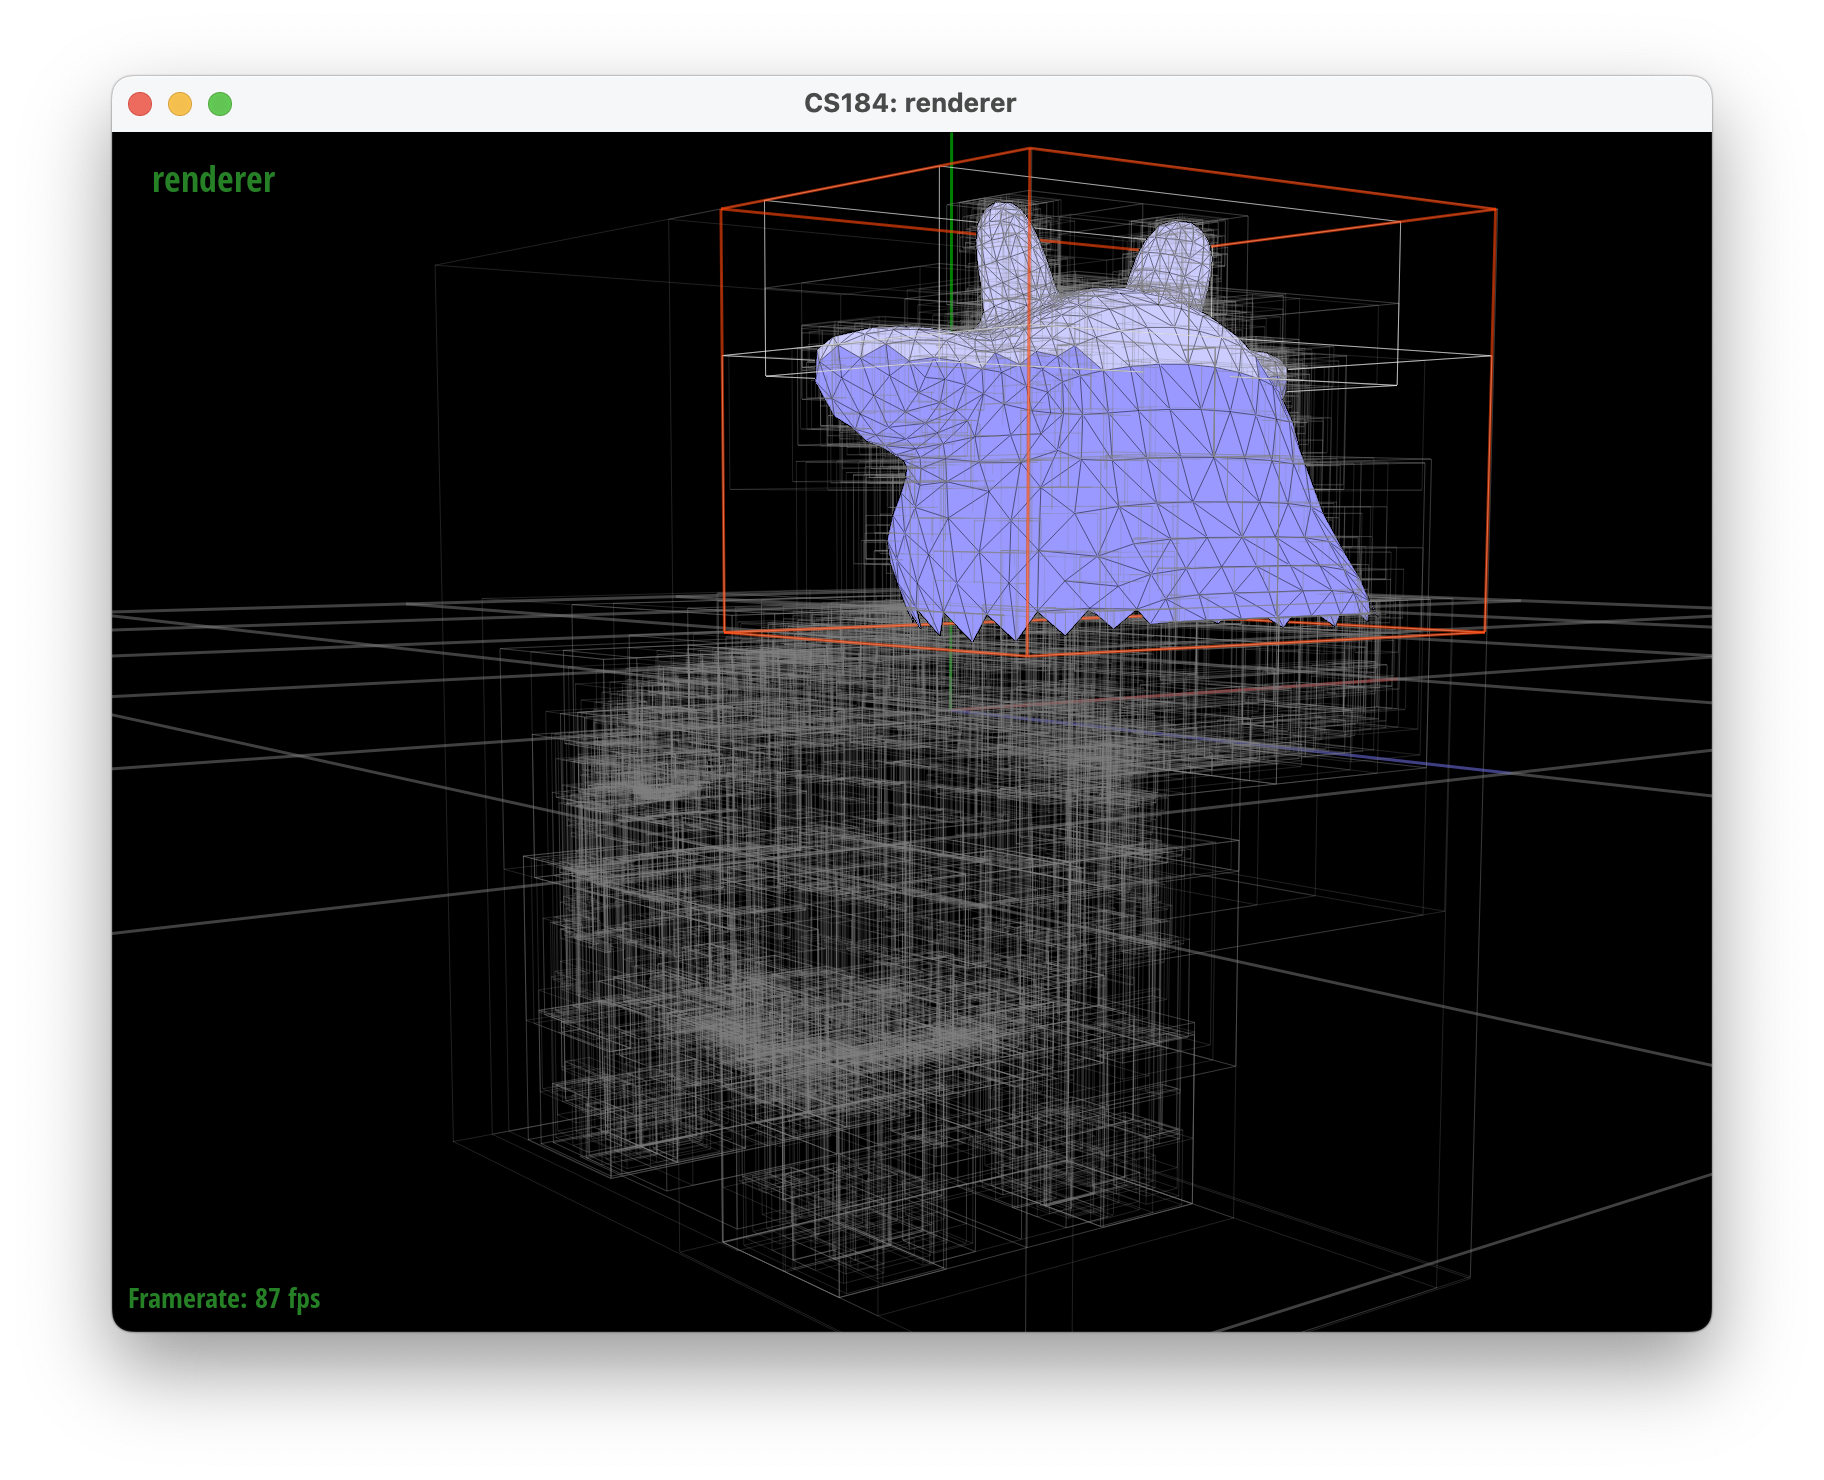Image resolution: width=1824 pixels, height=1480 pixels.
Task: Click the "CS184: renderer" window title
Action: click(909, 104)
